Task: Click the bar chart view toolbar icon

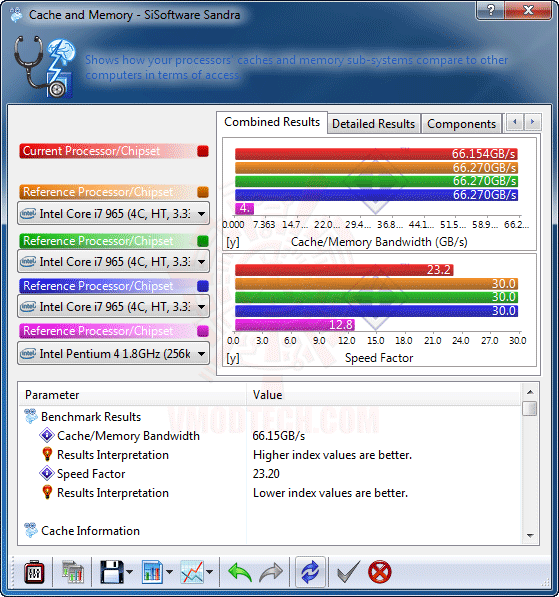Action: [152, 571]
